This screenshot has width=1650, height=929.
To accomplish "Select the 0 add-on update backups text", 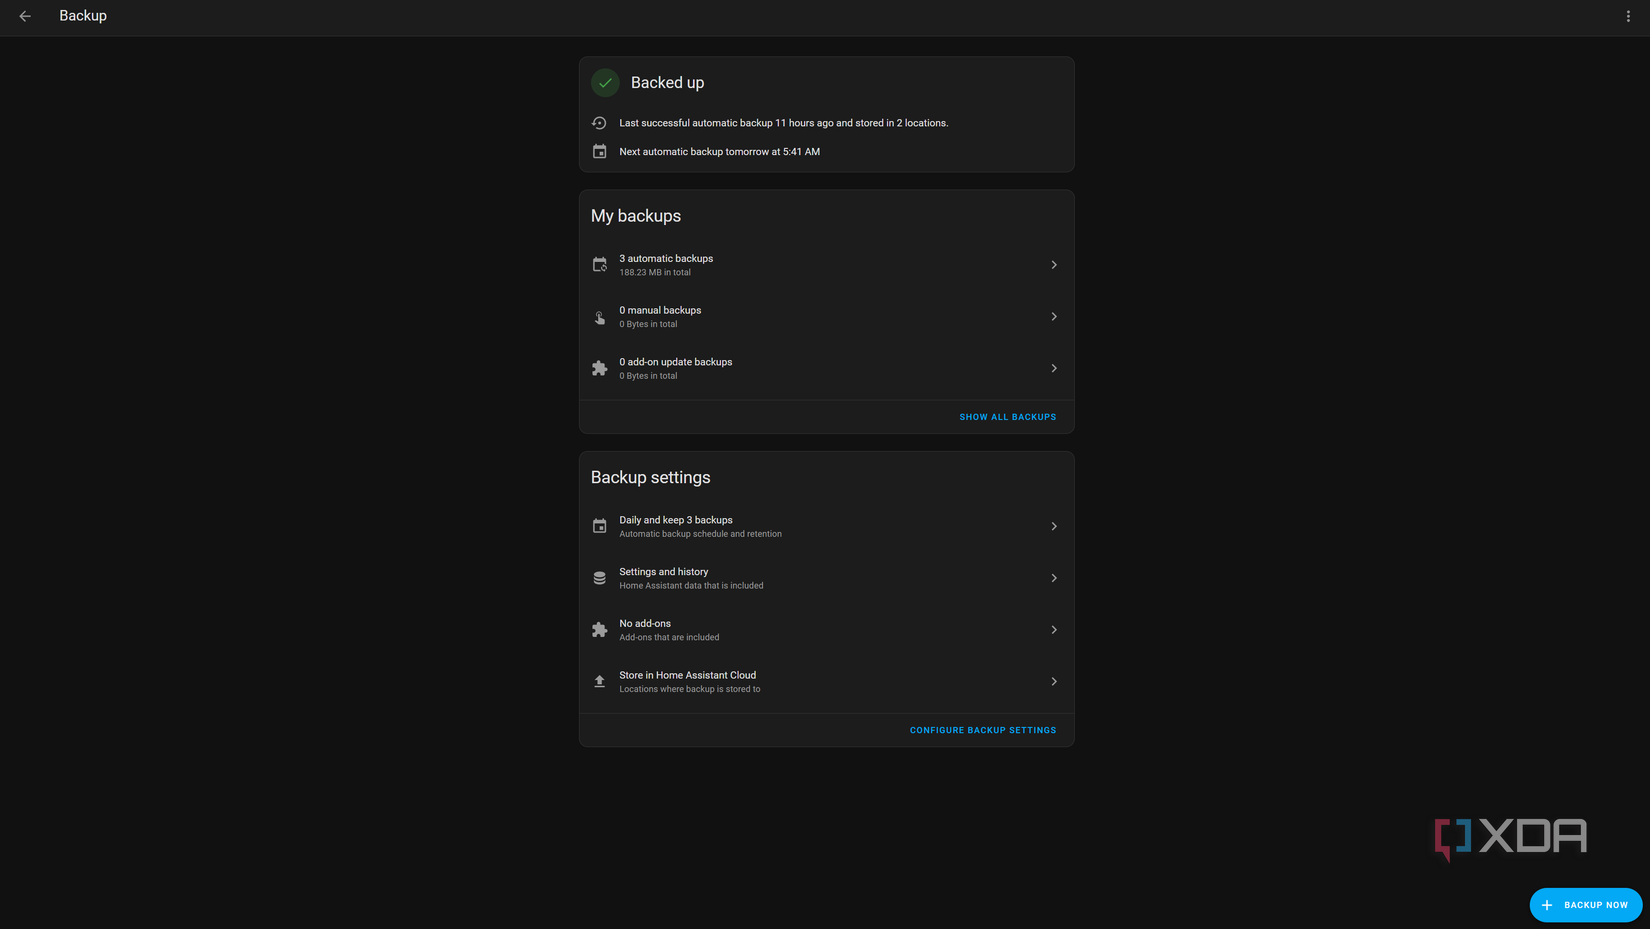I will point(675,362).
